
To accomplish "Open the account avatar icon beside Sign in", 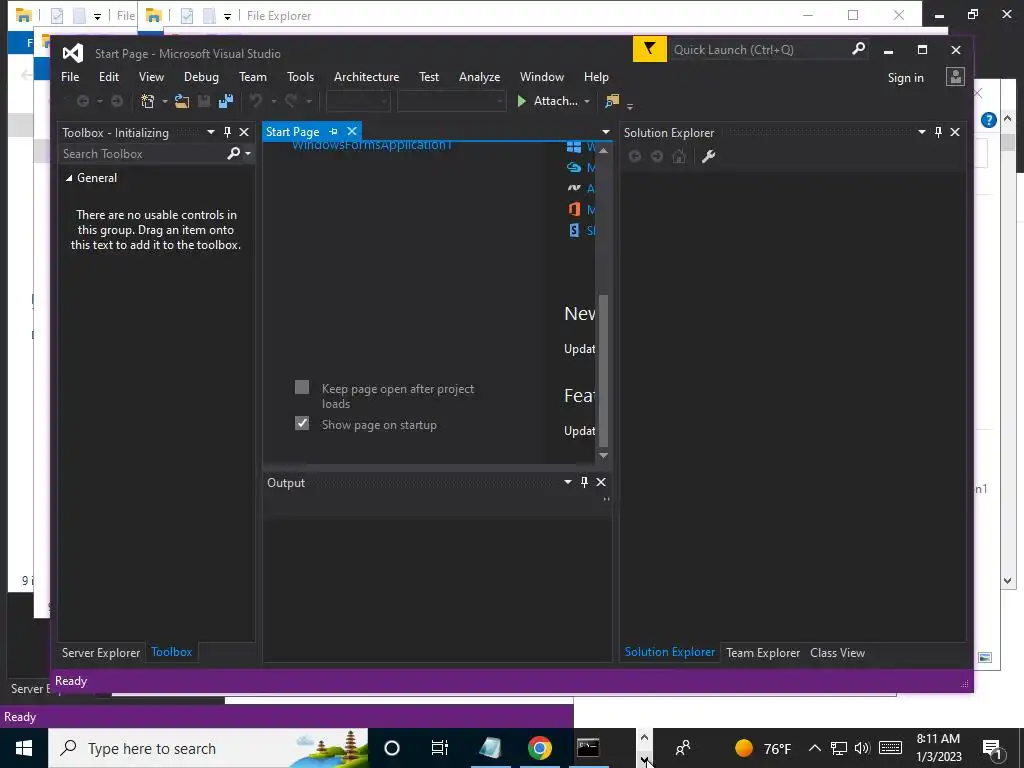I will [955, 77].
